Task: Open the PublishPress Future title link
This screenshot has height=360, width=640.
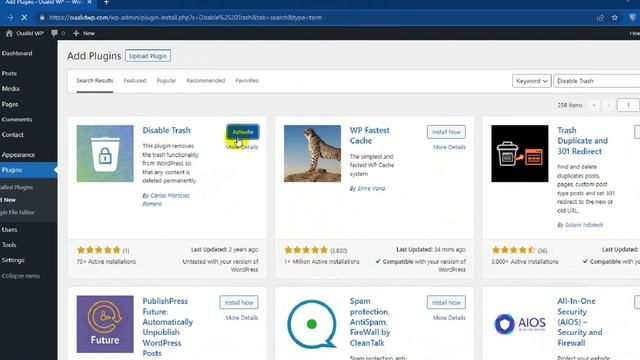Action: [167, 327]
